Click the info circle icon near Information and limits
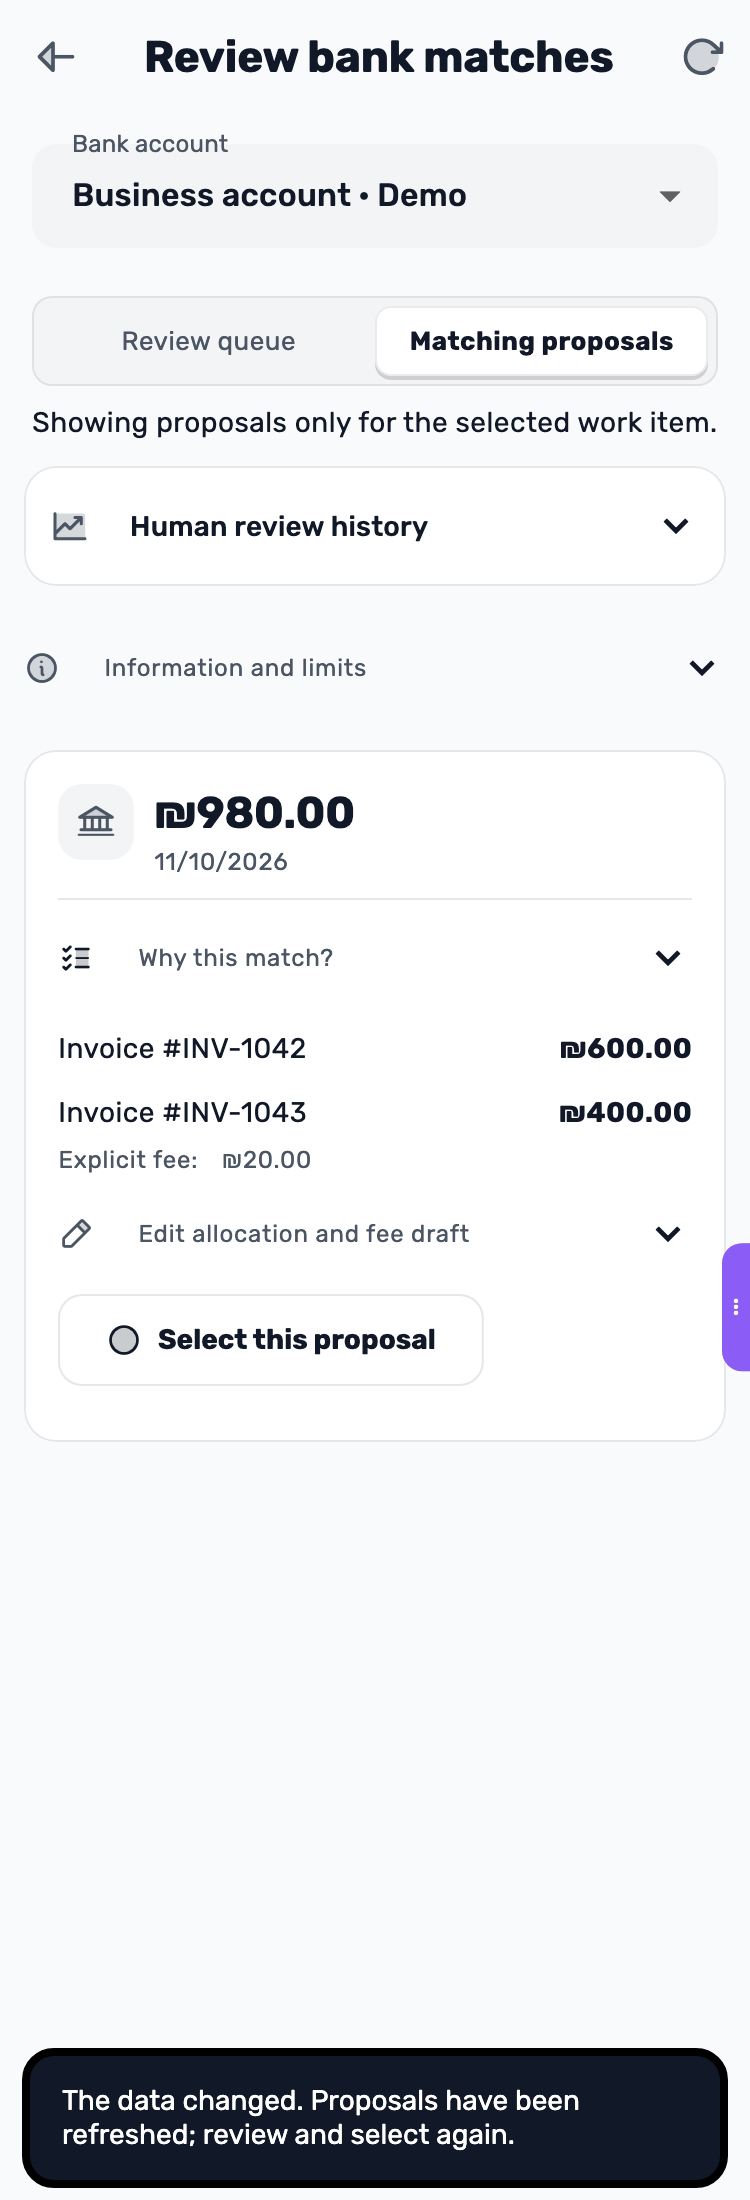 (42, 668)
